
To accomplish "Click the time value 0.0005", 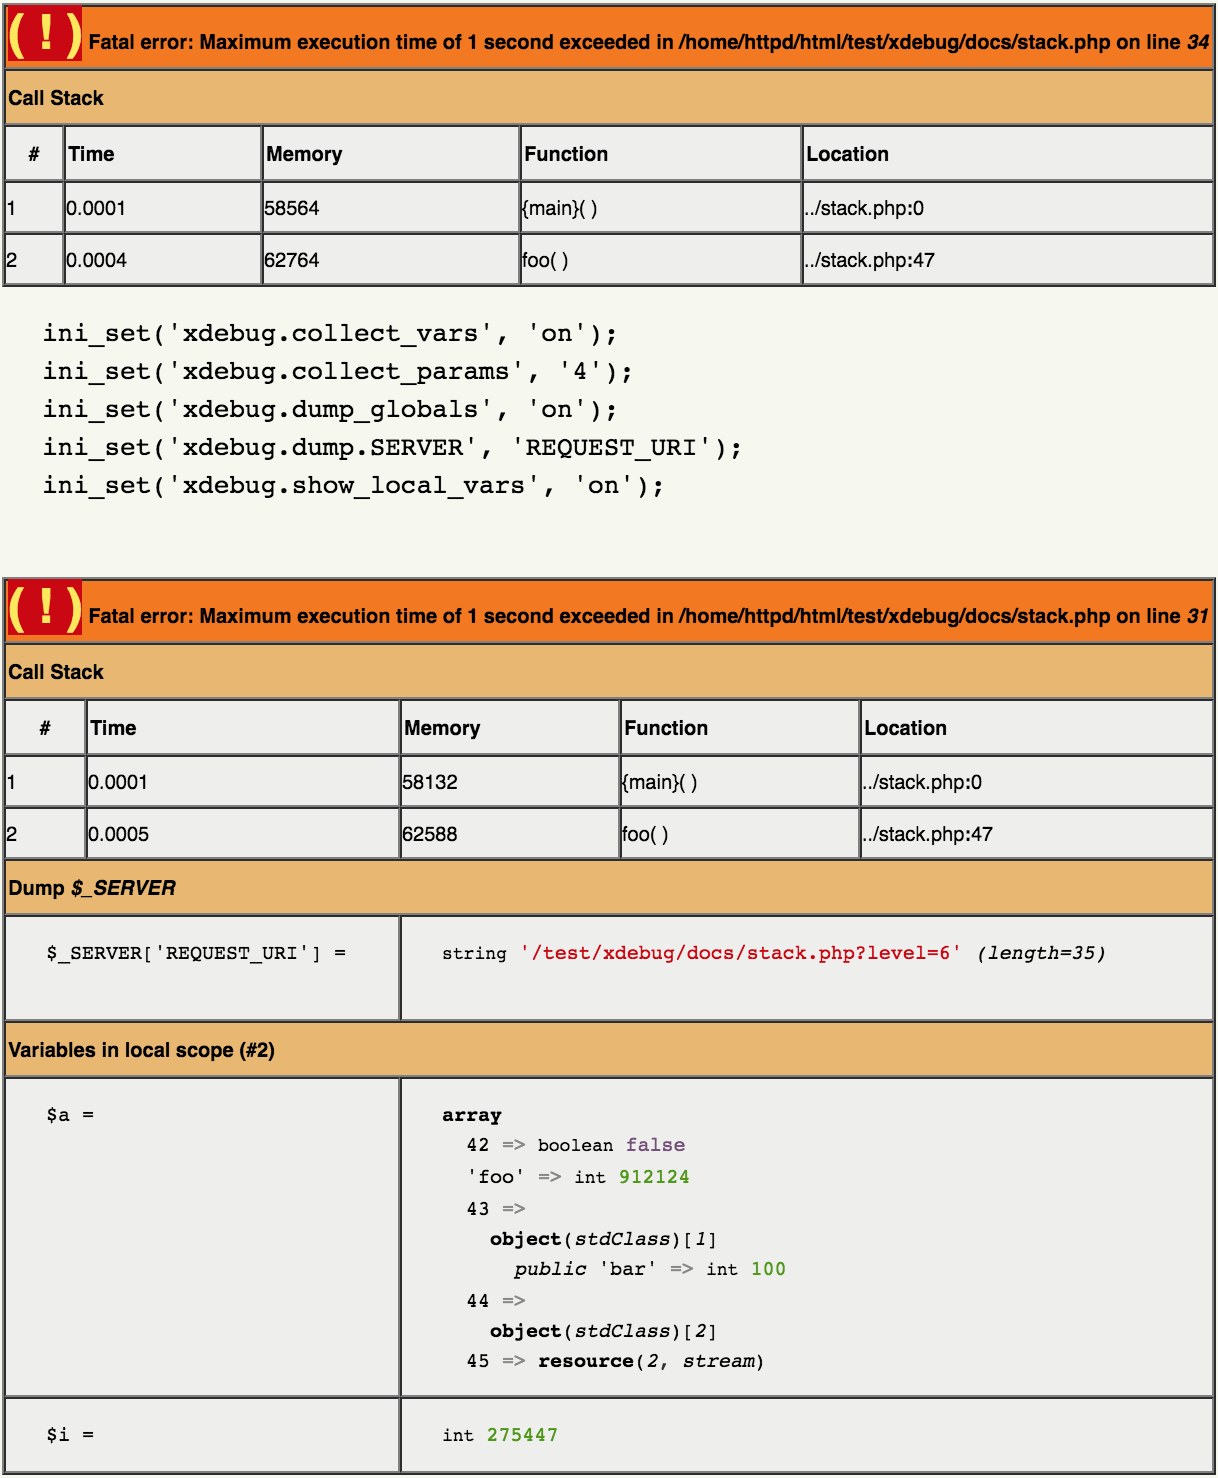I will coord(118,834).
